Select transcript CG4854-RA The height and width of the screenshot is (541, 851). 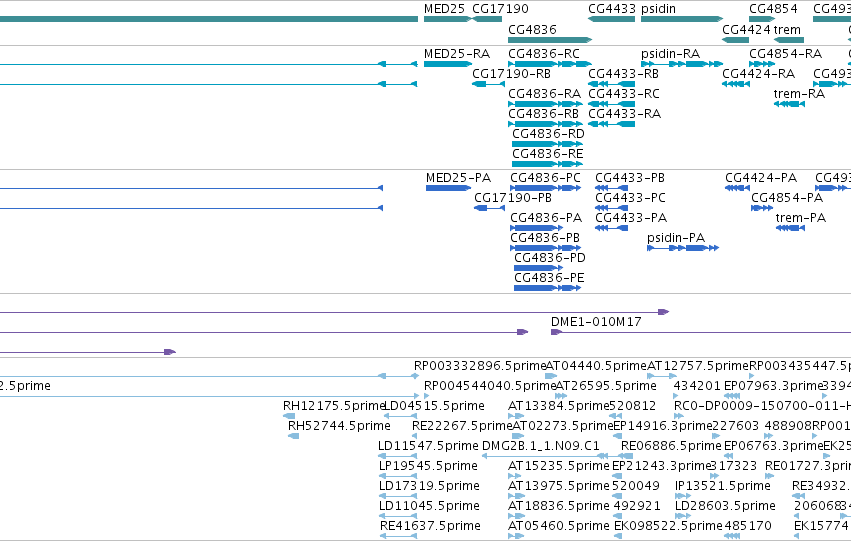point(762,64)
